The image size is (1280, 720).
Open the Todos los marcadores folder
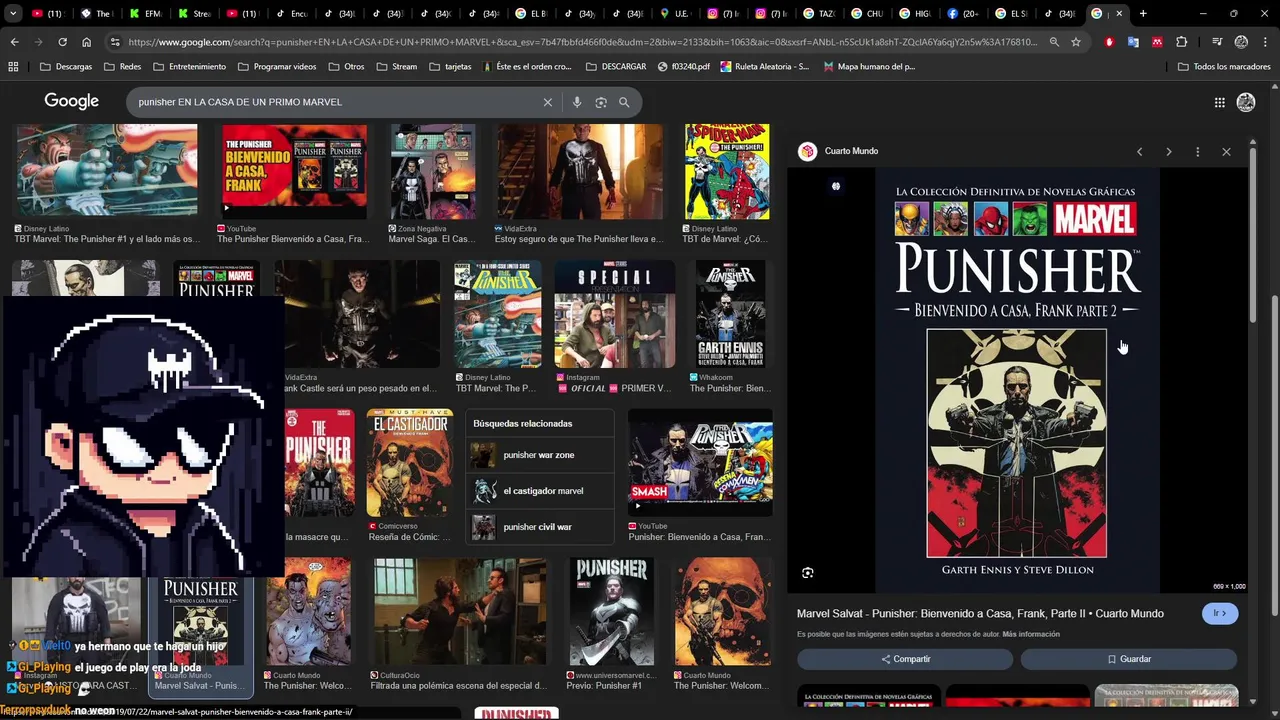pyautogui.click(x=1224, y=67)
